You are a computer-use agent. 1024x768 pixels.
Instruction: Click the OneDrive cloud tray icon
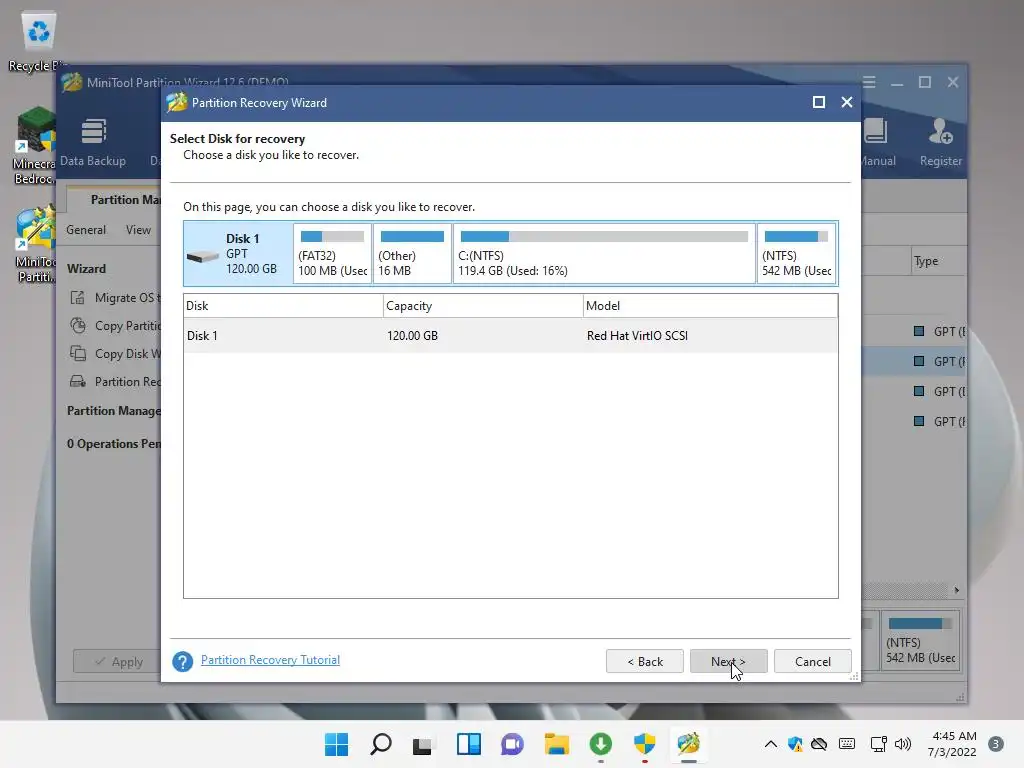tap(819, 744)
